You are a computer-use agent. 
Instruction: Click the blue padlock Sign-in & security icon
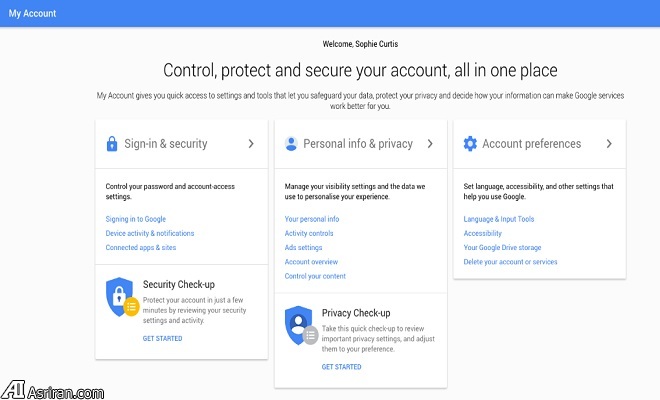tap(112, 144)
